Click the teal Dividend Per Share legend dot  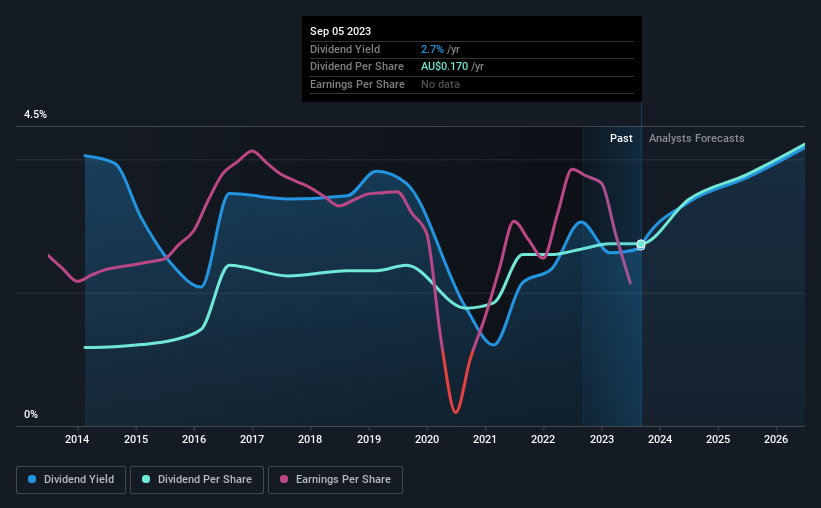click(x=146, y=479)
